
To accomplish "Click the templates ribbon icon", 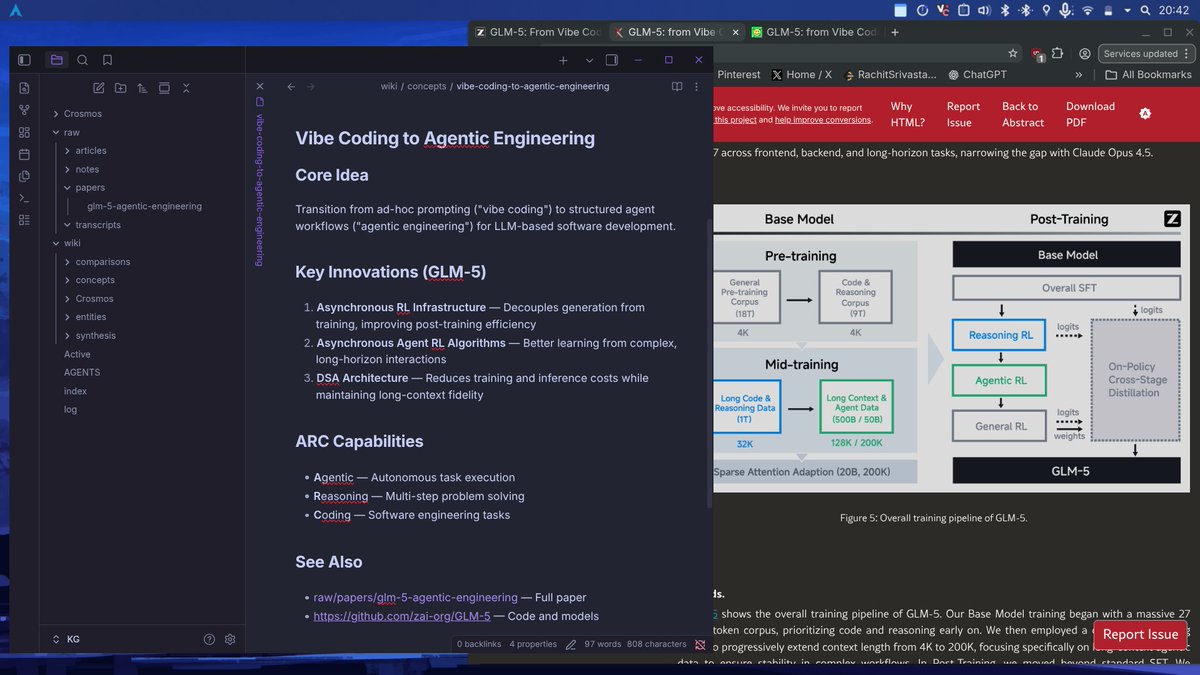I will click(x=24, y=176).
